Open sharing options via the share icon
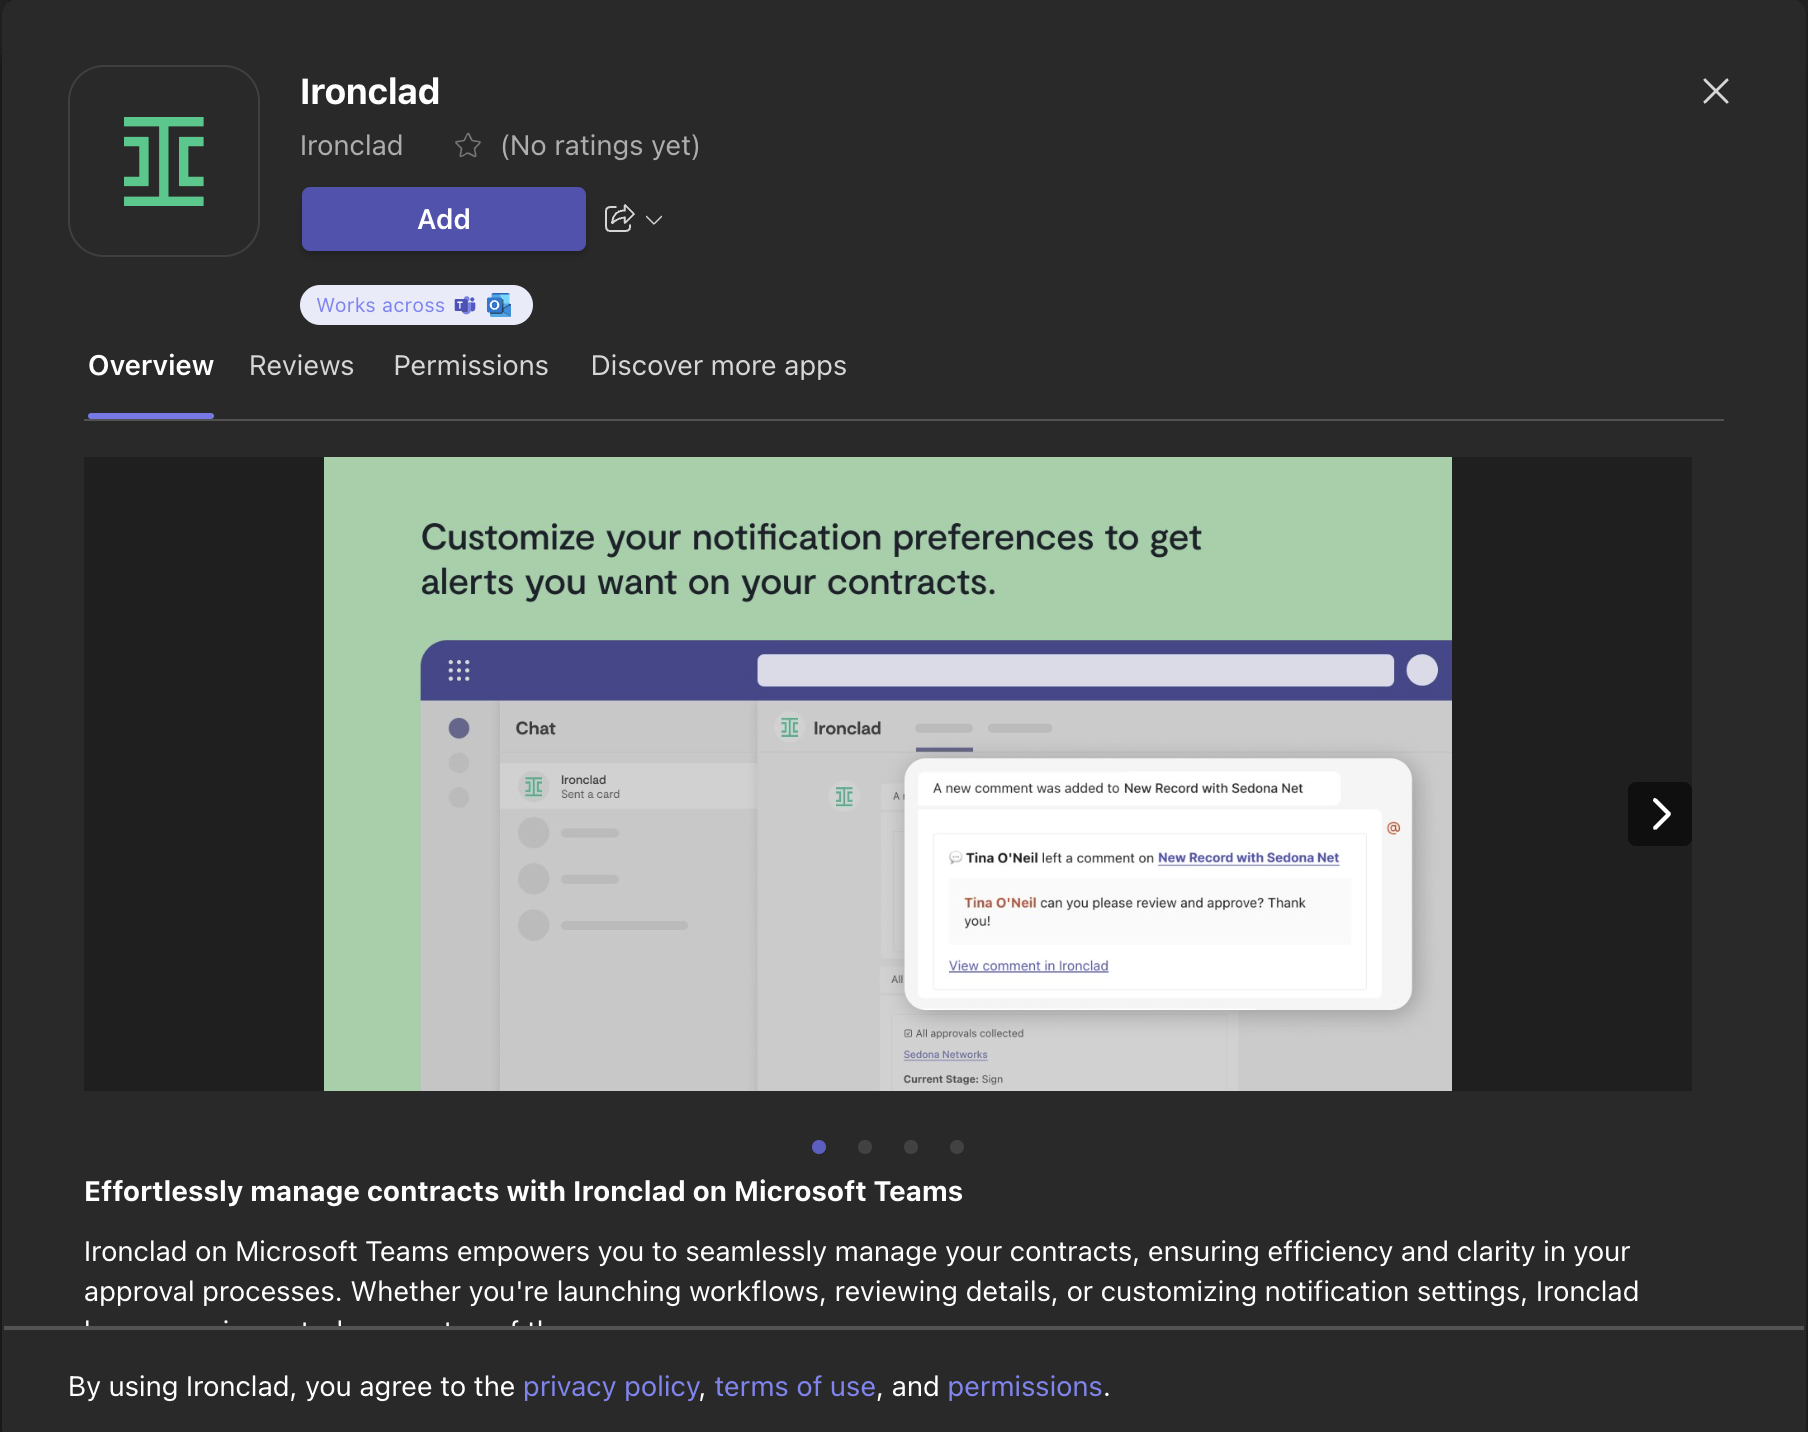 click(620, 218)
